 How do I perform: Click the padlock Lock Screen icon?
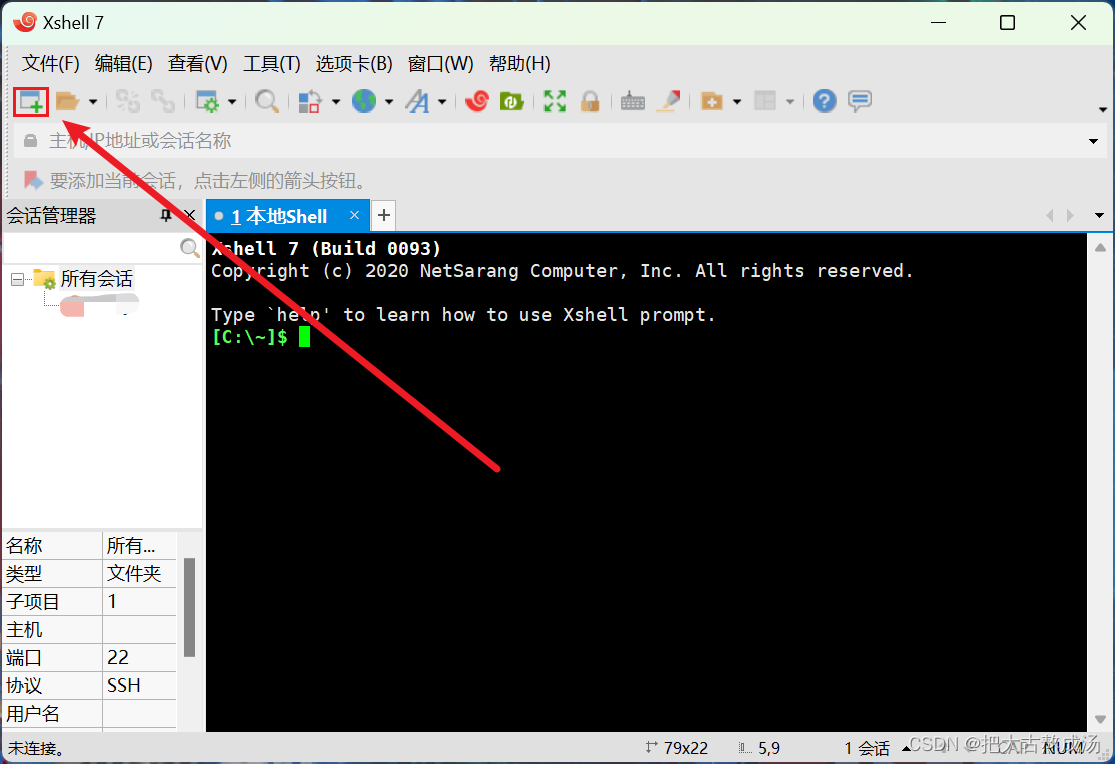pyautogui.click(x=589, y=101)
